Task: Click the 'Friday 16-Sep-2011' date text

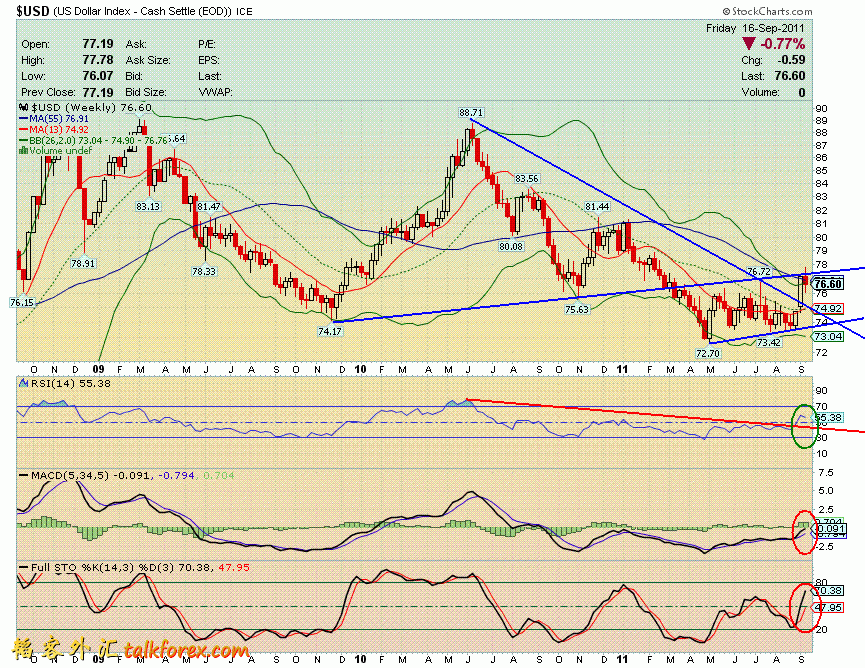Action: [755, 28]
